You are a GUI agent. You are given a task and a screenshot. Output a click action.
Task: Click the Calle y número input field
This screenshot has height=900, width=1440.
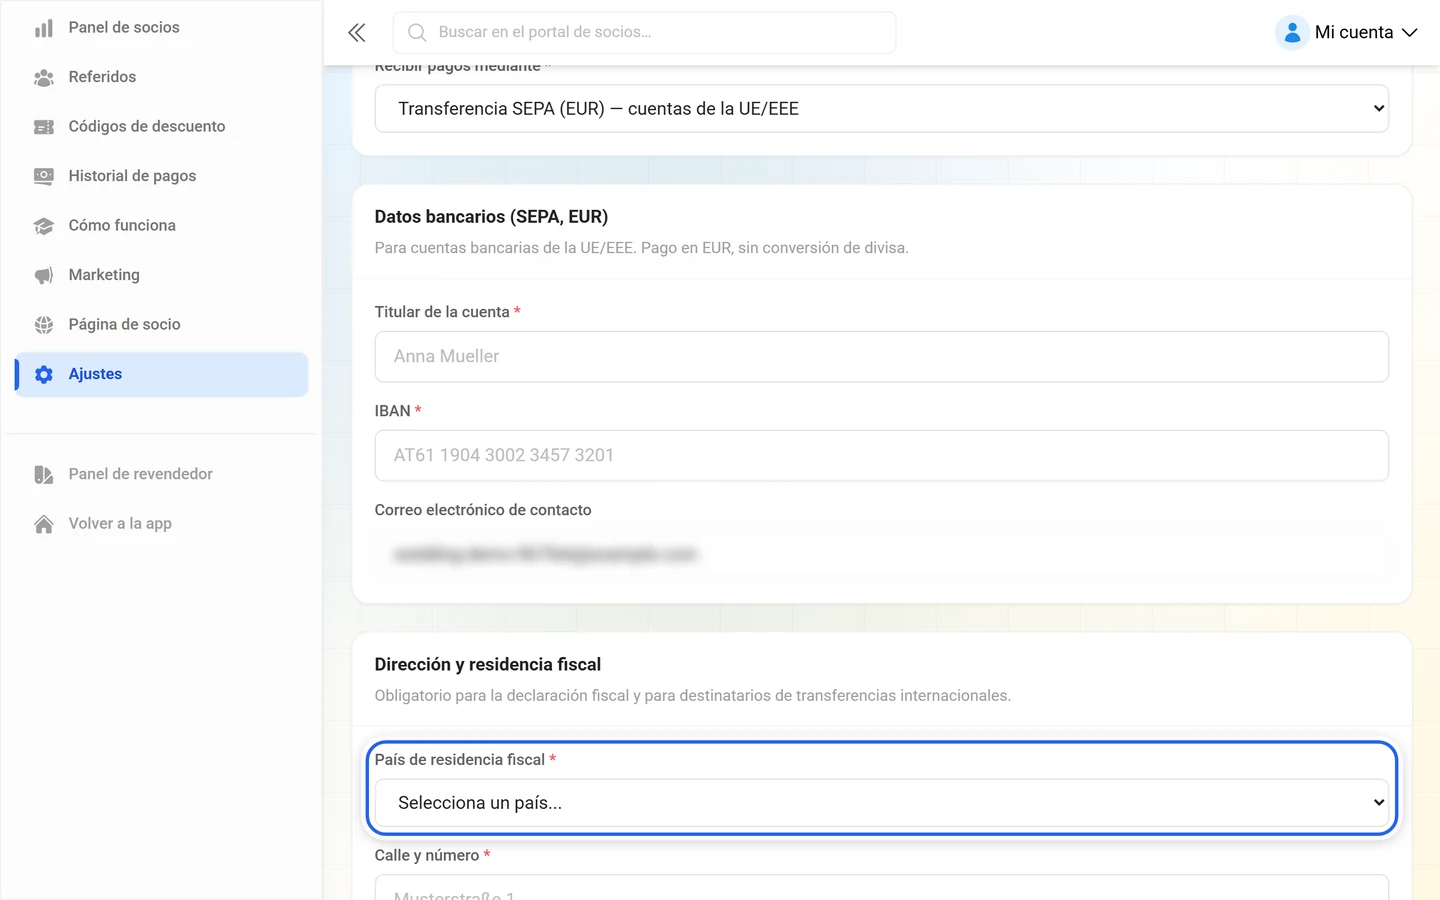coord(882,888)
